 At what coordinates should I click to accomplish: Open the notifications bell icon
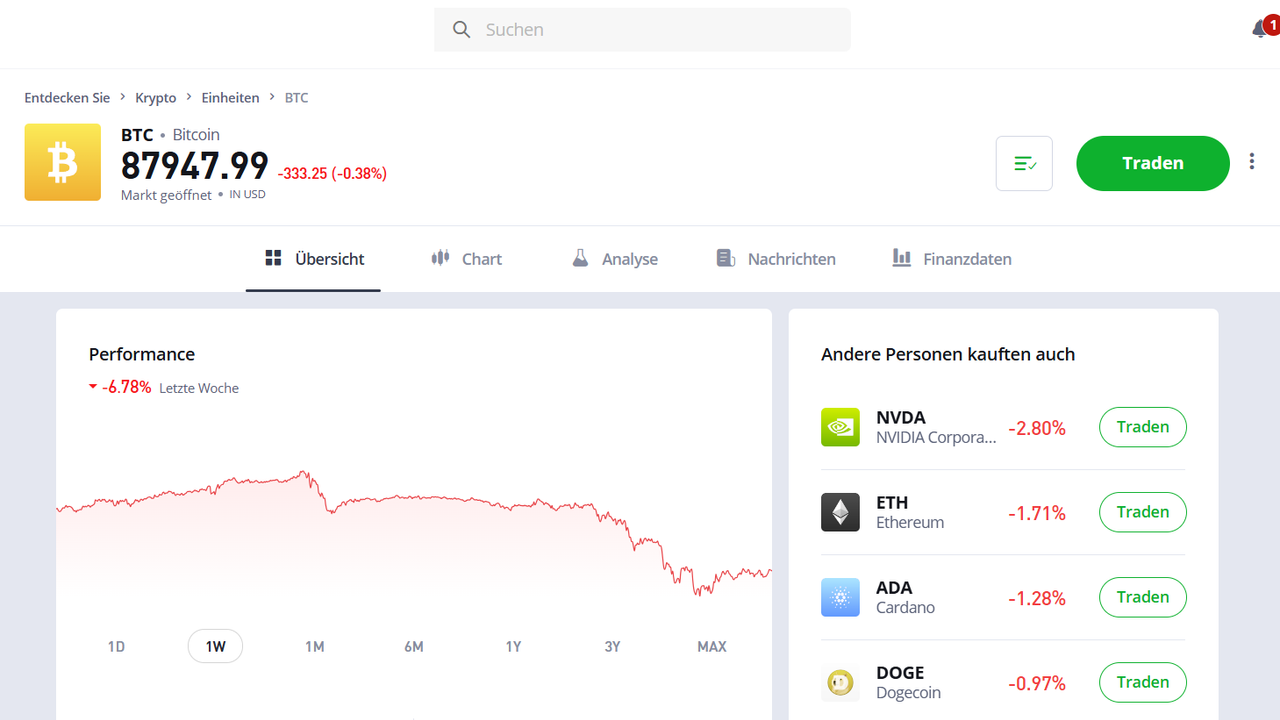pyautogui.click(x=1261, y=29)
